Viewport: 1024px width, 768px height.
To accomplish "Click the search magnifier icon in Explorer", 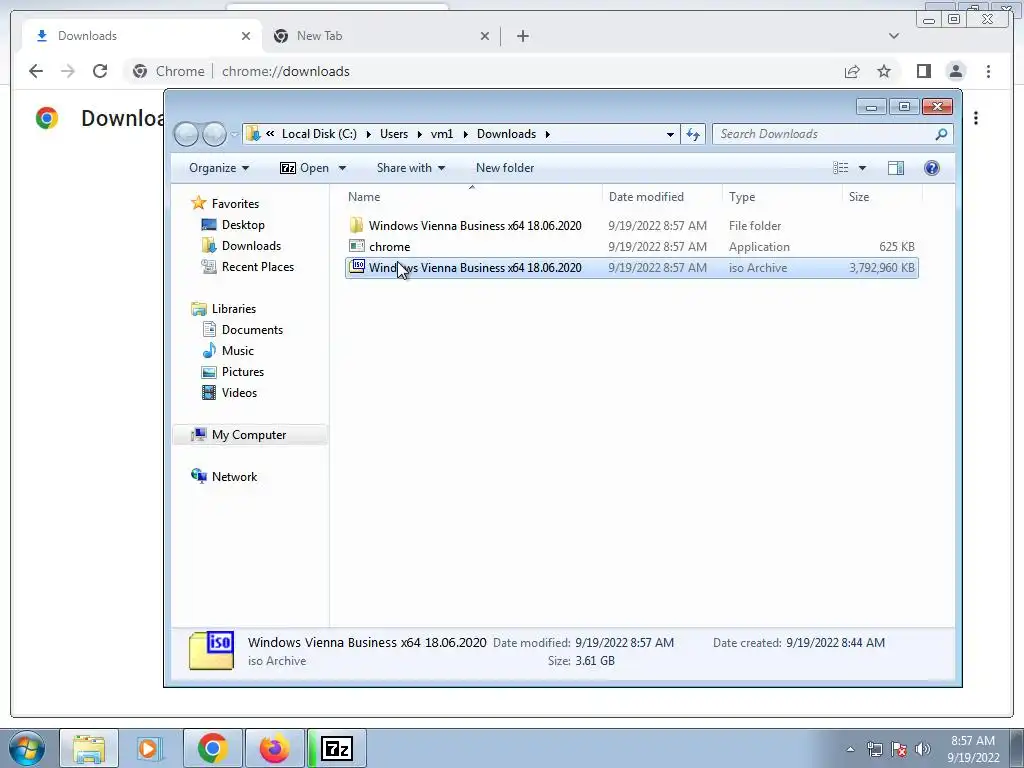I will click(x=941, y=134).
